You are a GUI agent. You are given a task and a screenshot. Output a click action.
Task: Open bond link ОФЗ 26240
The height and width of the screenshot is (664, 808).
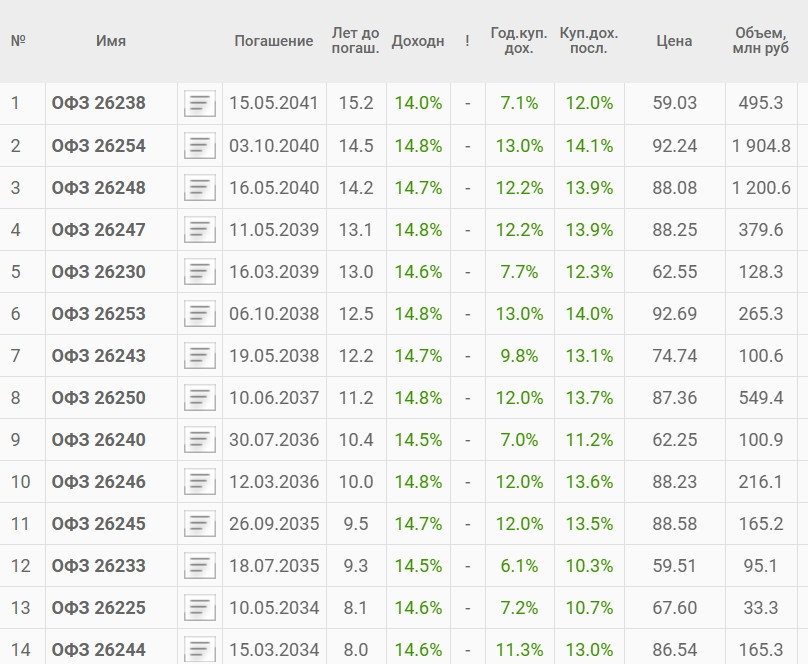pyautogui.click(x=98, y=439)
